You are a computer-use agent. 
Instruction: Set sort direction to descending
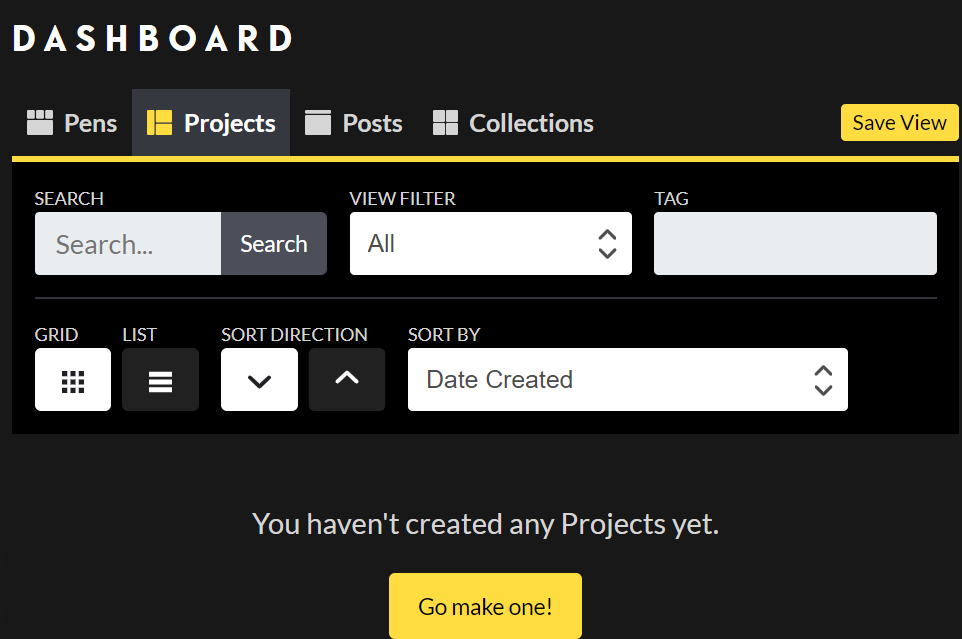pyautogui.click(x=260, y=380)
